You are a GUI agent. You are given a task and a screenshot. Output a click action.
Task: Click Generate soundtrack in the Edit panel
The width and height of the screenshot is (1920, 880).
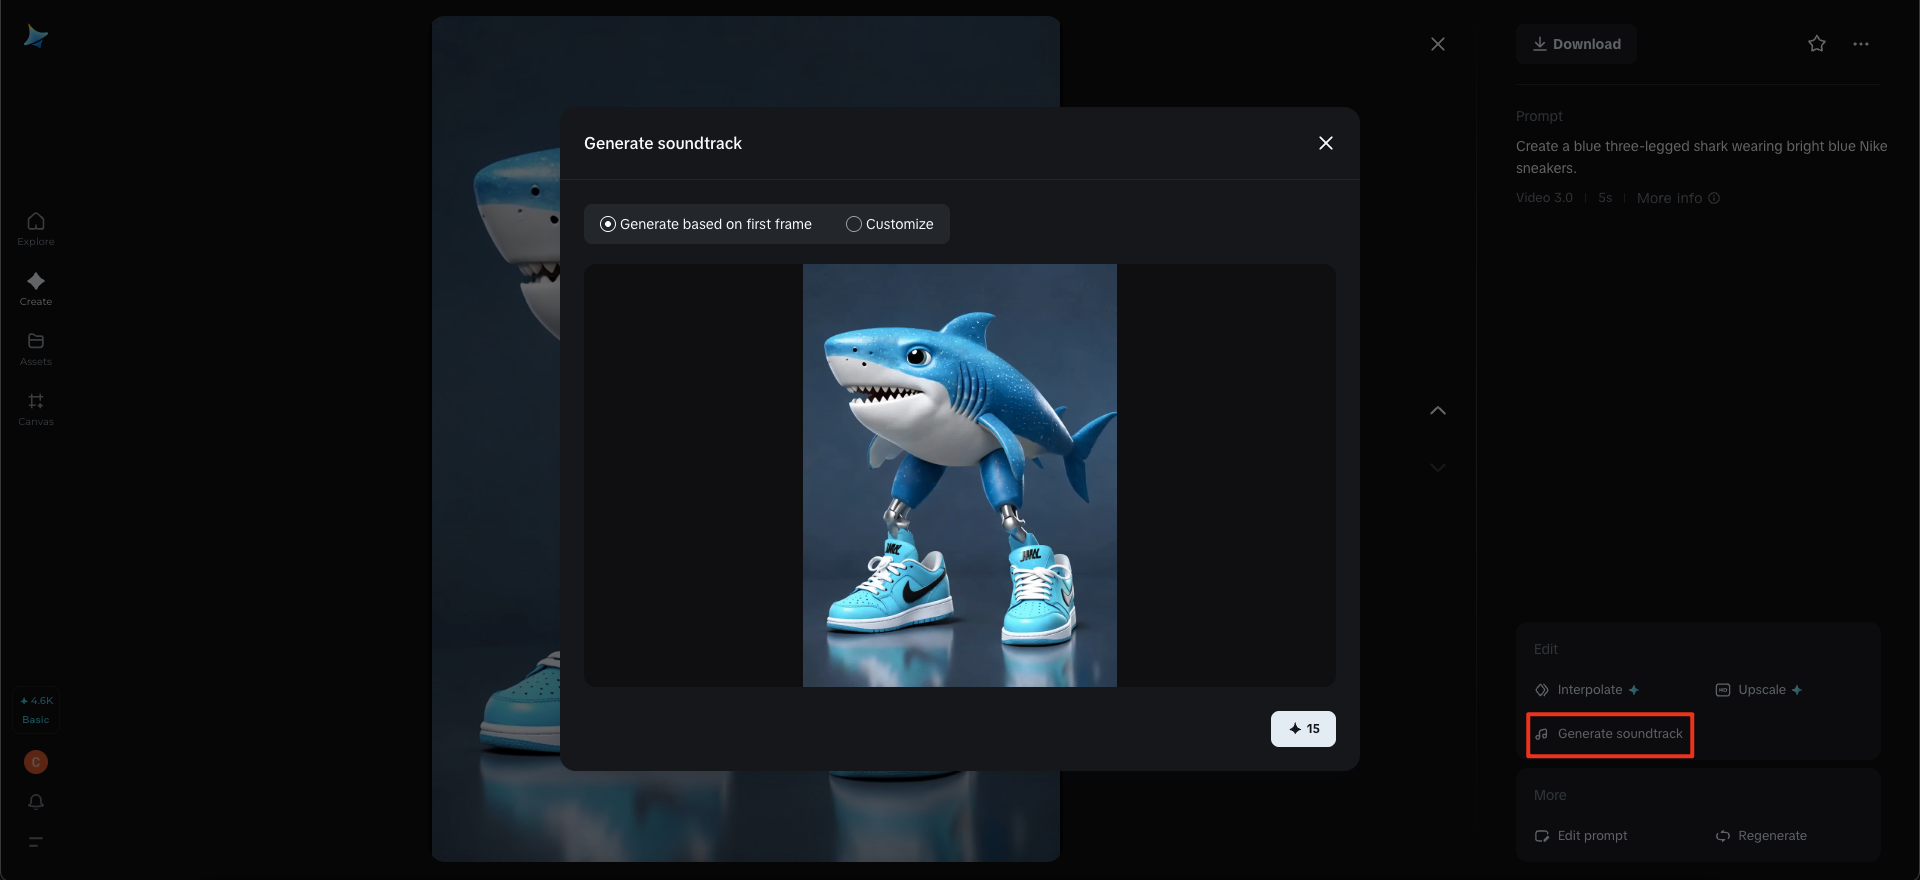click(x=1610, y=734)
